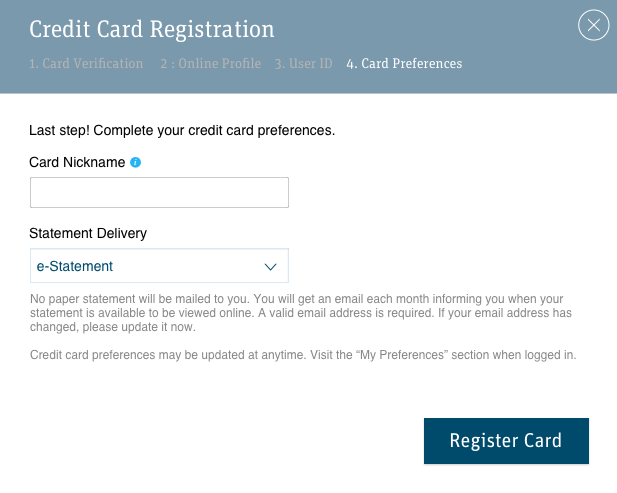Screen dimensions: 617x493
Task: Click the info icon beside Card Nickname
Action: 136,162
